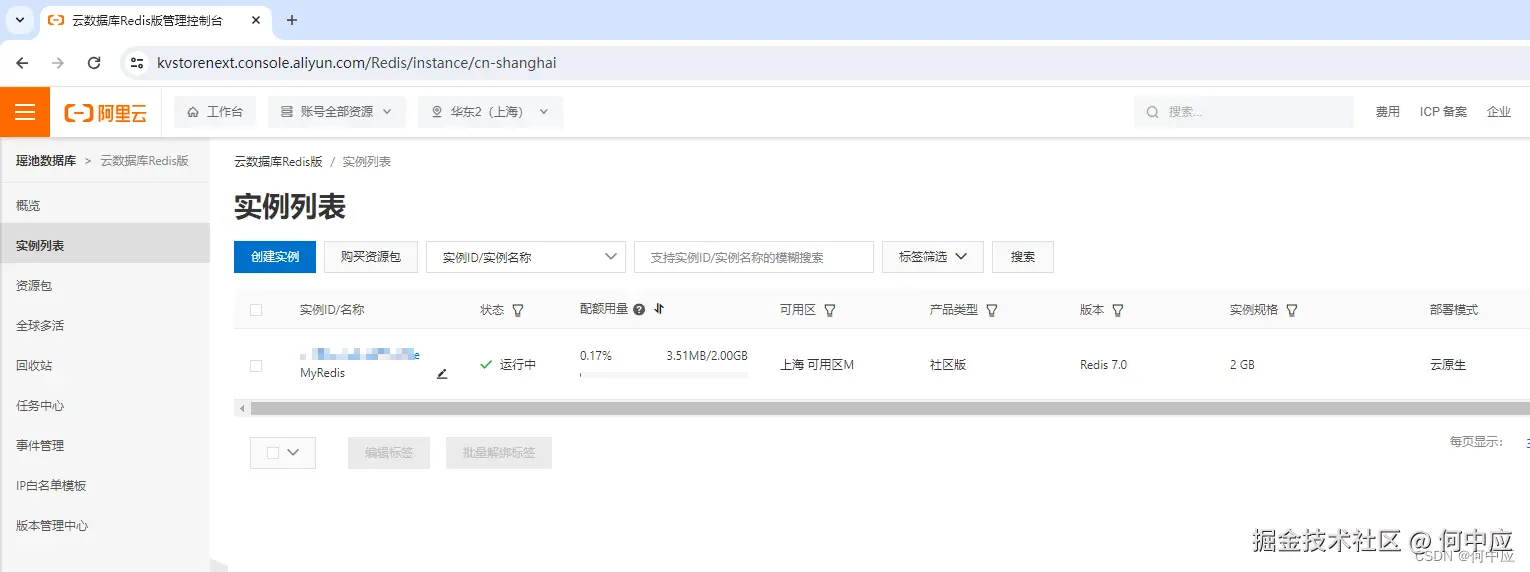This screenshot has width=1530, height=572.
Task: Open 资源包 in the sidebar
Action: [105, 285]
